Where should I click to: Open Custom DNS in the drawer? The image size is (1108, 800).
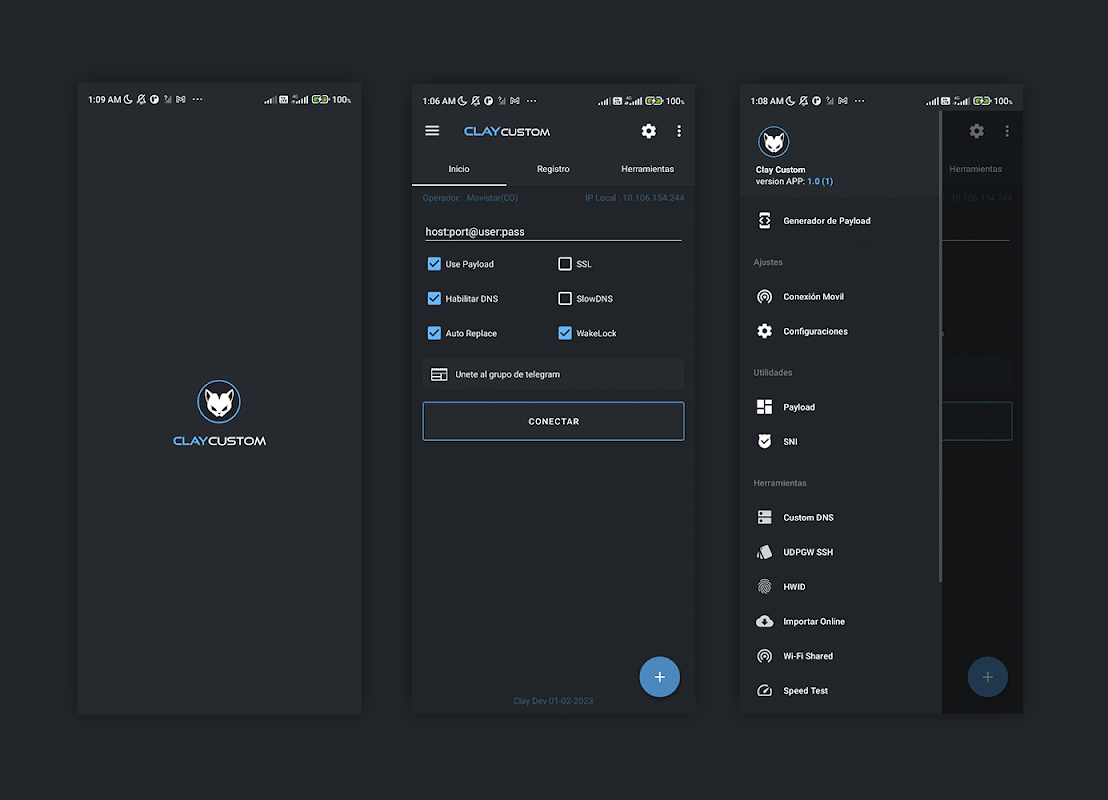841,517
